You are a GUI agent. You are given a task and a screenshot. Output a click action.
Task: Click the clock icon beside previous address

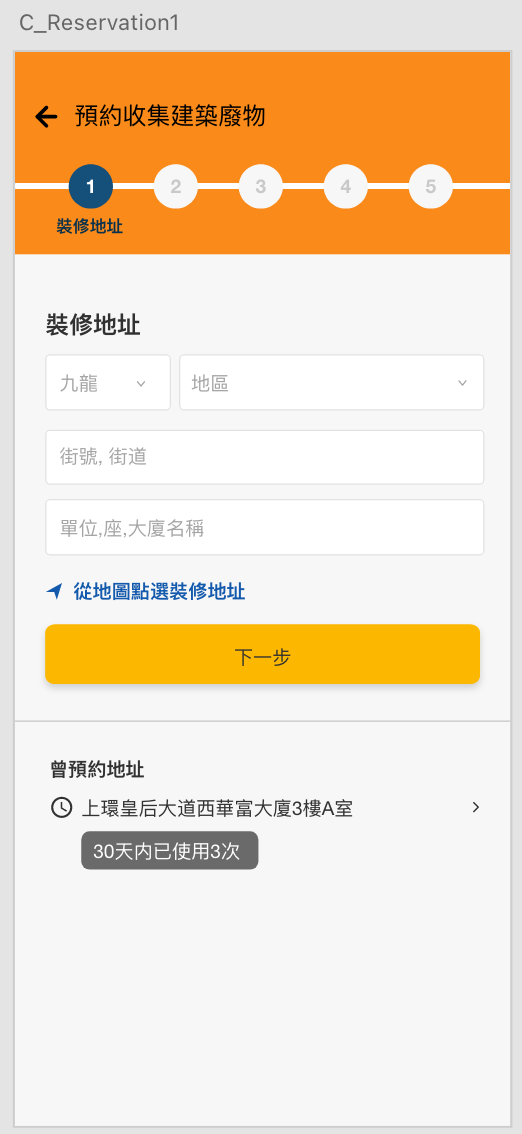coord(61,807)
